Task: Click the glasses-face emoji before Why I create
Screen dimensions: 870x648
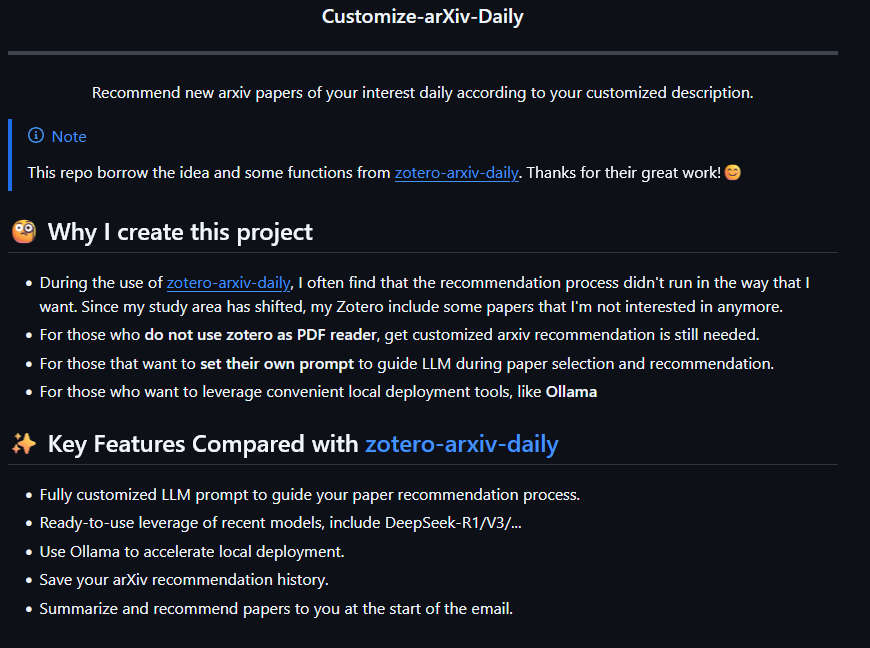Action: click(x=24, y=232)
